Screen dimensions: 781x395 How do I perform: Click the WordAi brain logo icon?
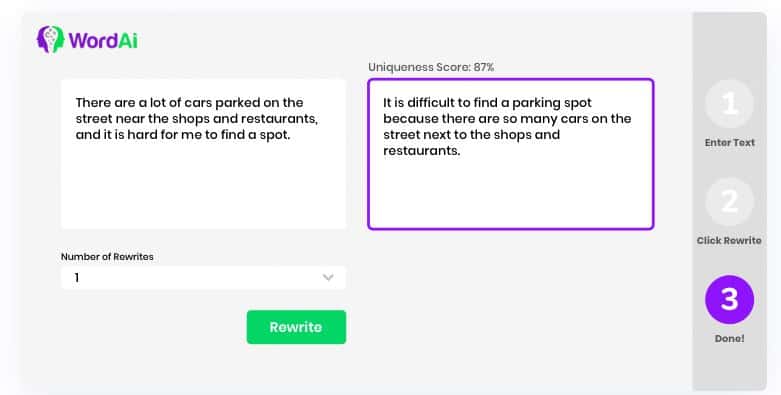click(x=50, y=39)
